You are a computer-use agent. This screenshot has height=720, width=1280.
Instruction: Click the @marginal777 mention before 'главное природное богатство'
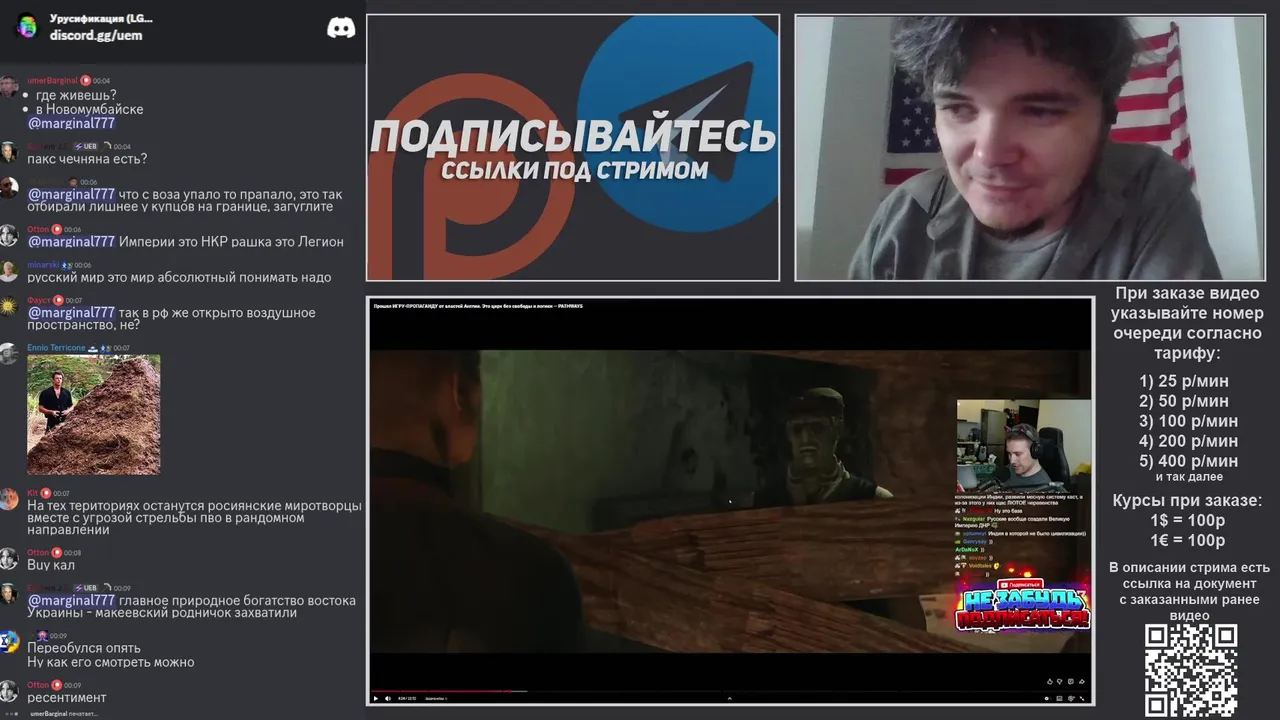pyautogui.click(x=71, y=601)
